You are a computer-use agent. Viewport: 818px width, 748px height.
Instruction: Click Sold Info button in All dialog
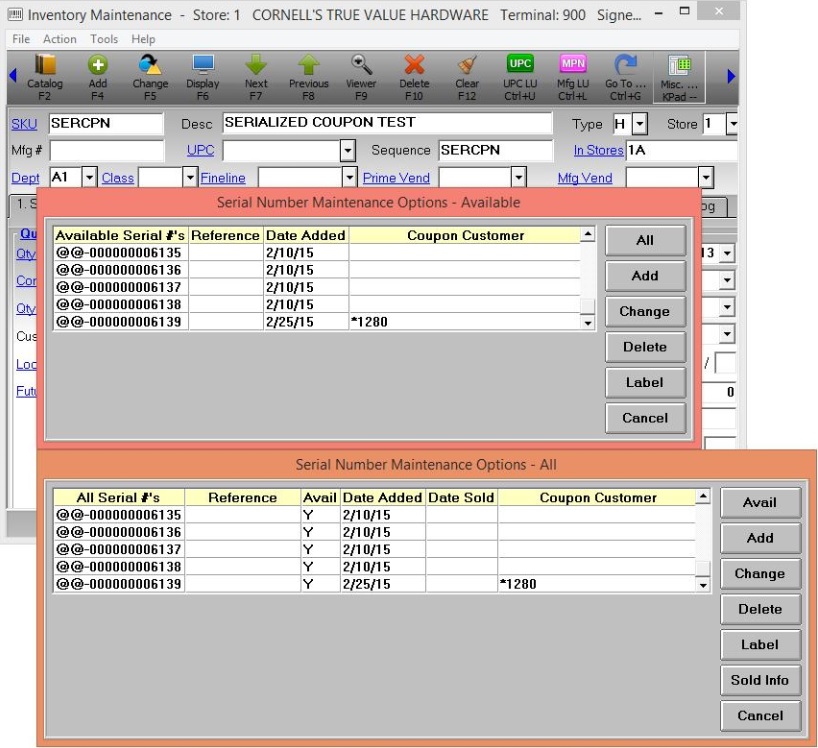pyautogui.click(x=759, y=680)
